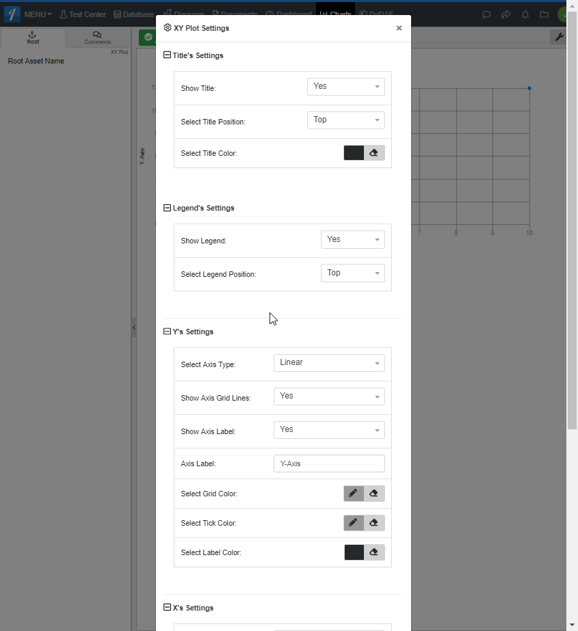This screenshot has height=631, width=578.
Task: Open the Show Title dropdown
Action: coord(346,87)
